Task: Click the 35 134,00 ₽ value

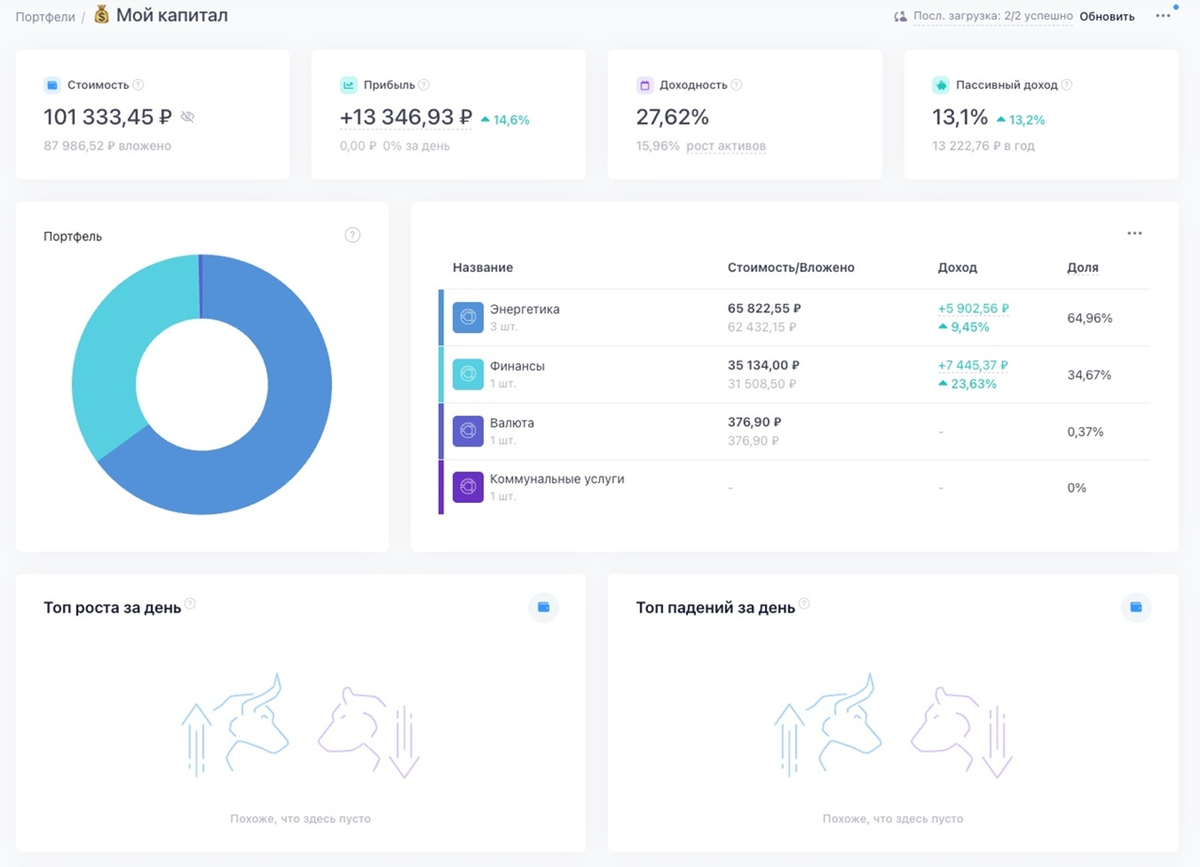Action: pos(764,366)
